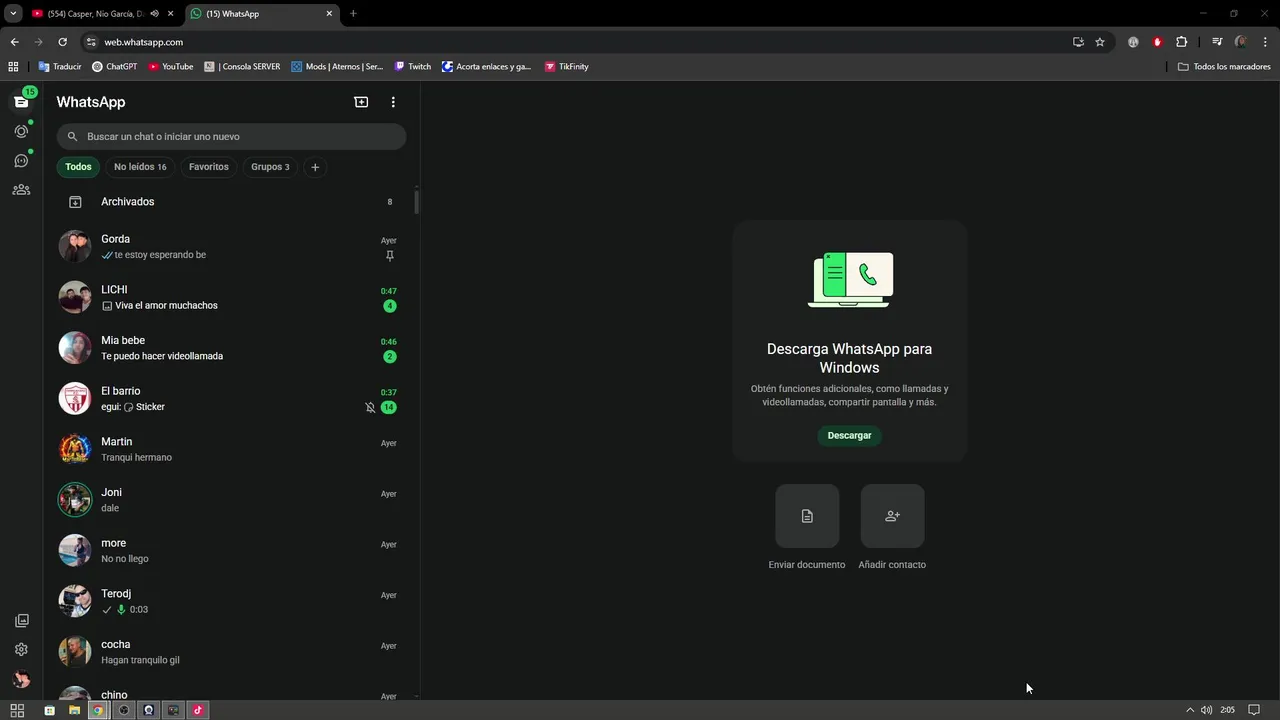Viewport: 1280px width, 720px height.
Task: Open the three-dot WhatsApp menu
Action: tap(393, 102)
